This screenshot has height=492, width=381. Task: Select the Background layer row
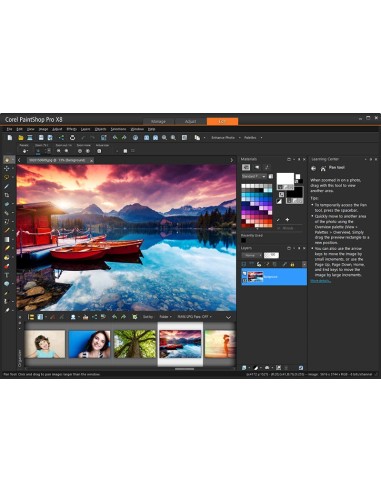(x=274, y=277)
